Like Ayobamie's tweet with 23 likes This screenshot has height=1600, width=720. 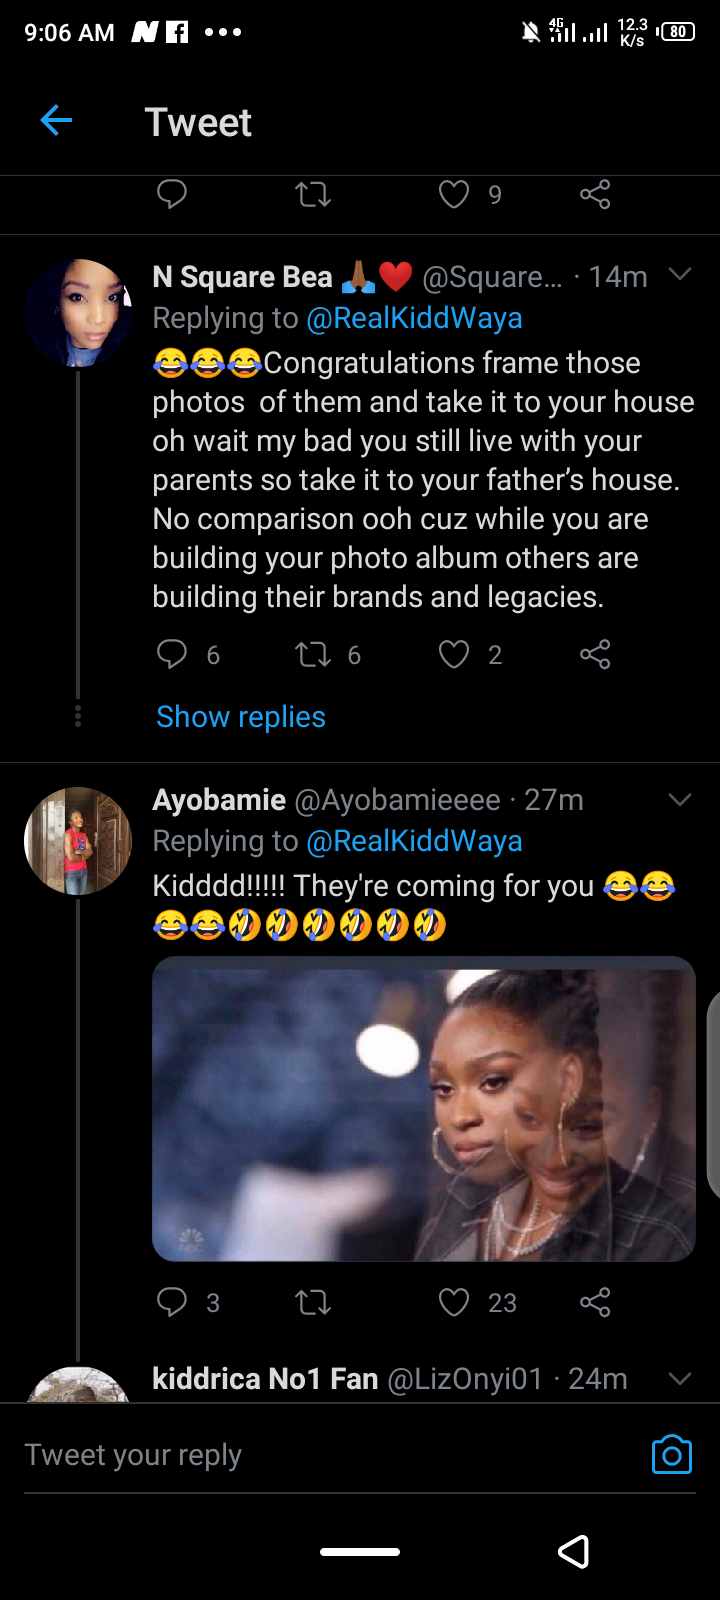(454, 1301)
